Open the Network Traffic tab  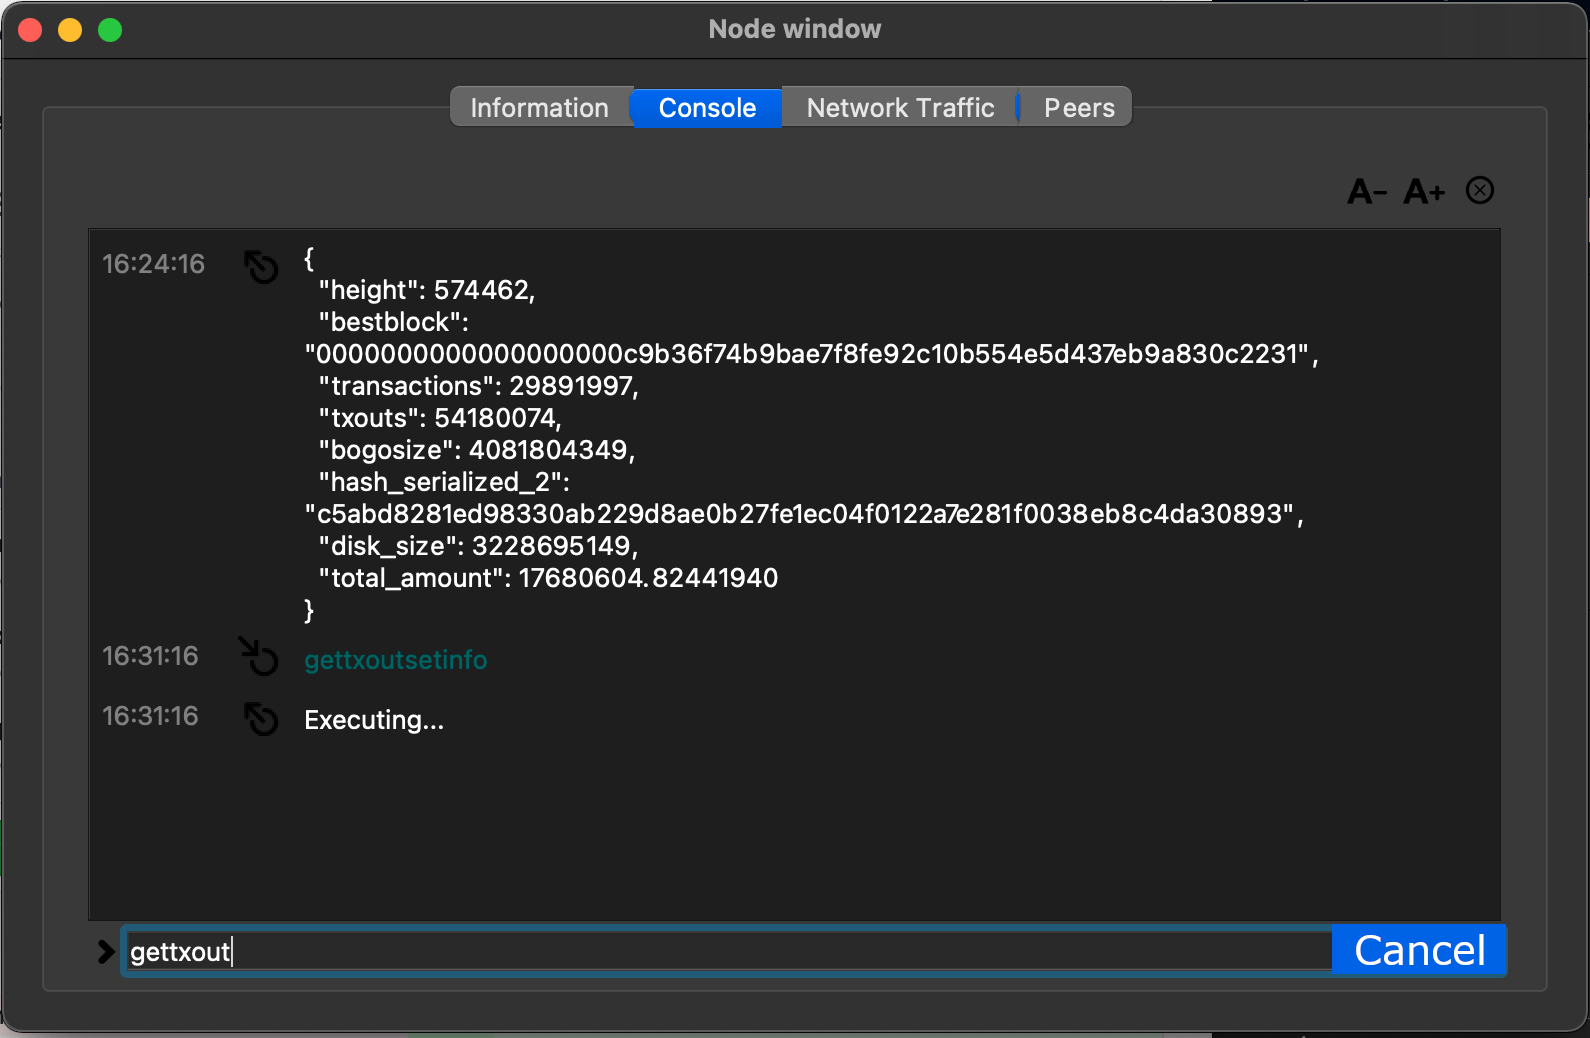(x=900, y=107)
